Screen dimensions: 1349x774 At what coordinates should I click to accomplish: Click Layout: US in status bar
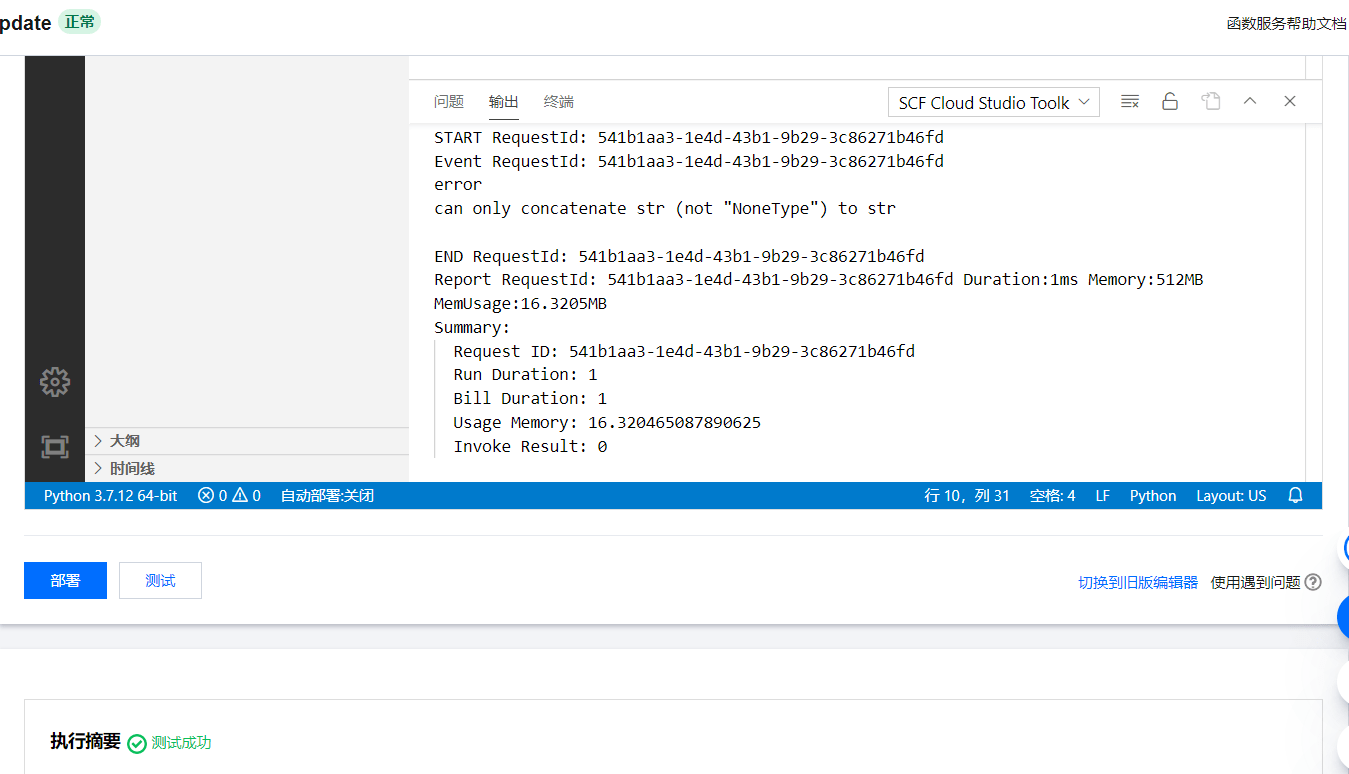click(x=1231, y=495)
